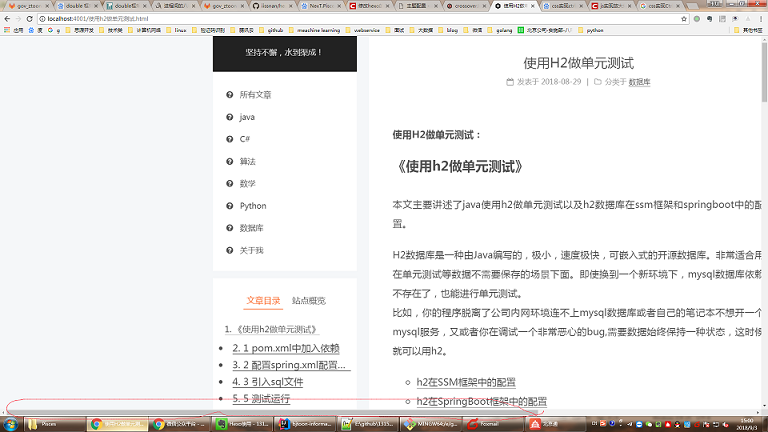Screen dimensions: 768x432
Task: Select the 站点概览 tab
Action: [x=309, y=301]
